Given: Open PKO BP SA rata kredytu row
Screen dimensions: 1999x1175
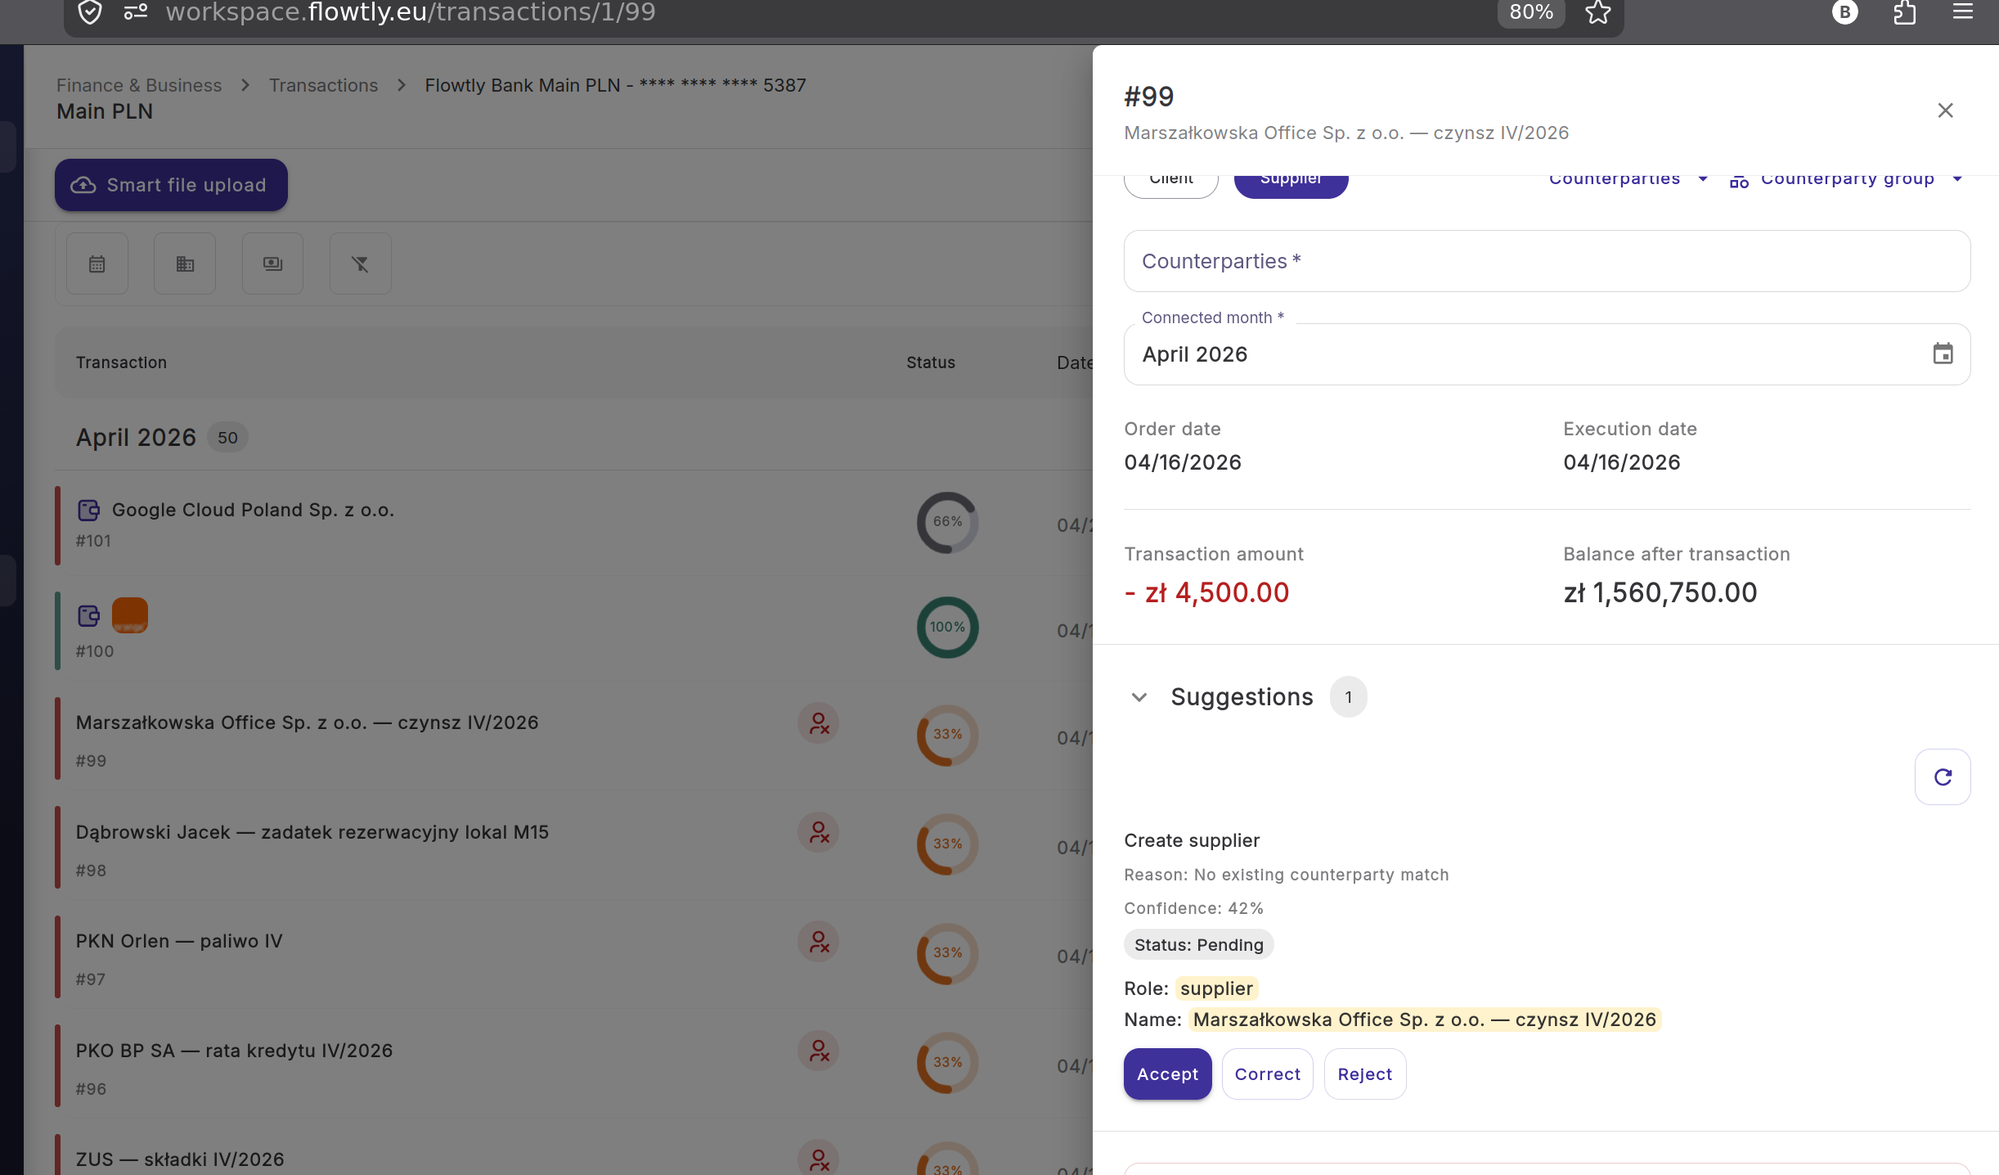Looking at the screenshot, I should (234, 1051).
